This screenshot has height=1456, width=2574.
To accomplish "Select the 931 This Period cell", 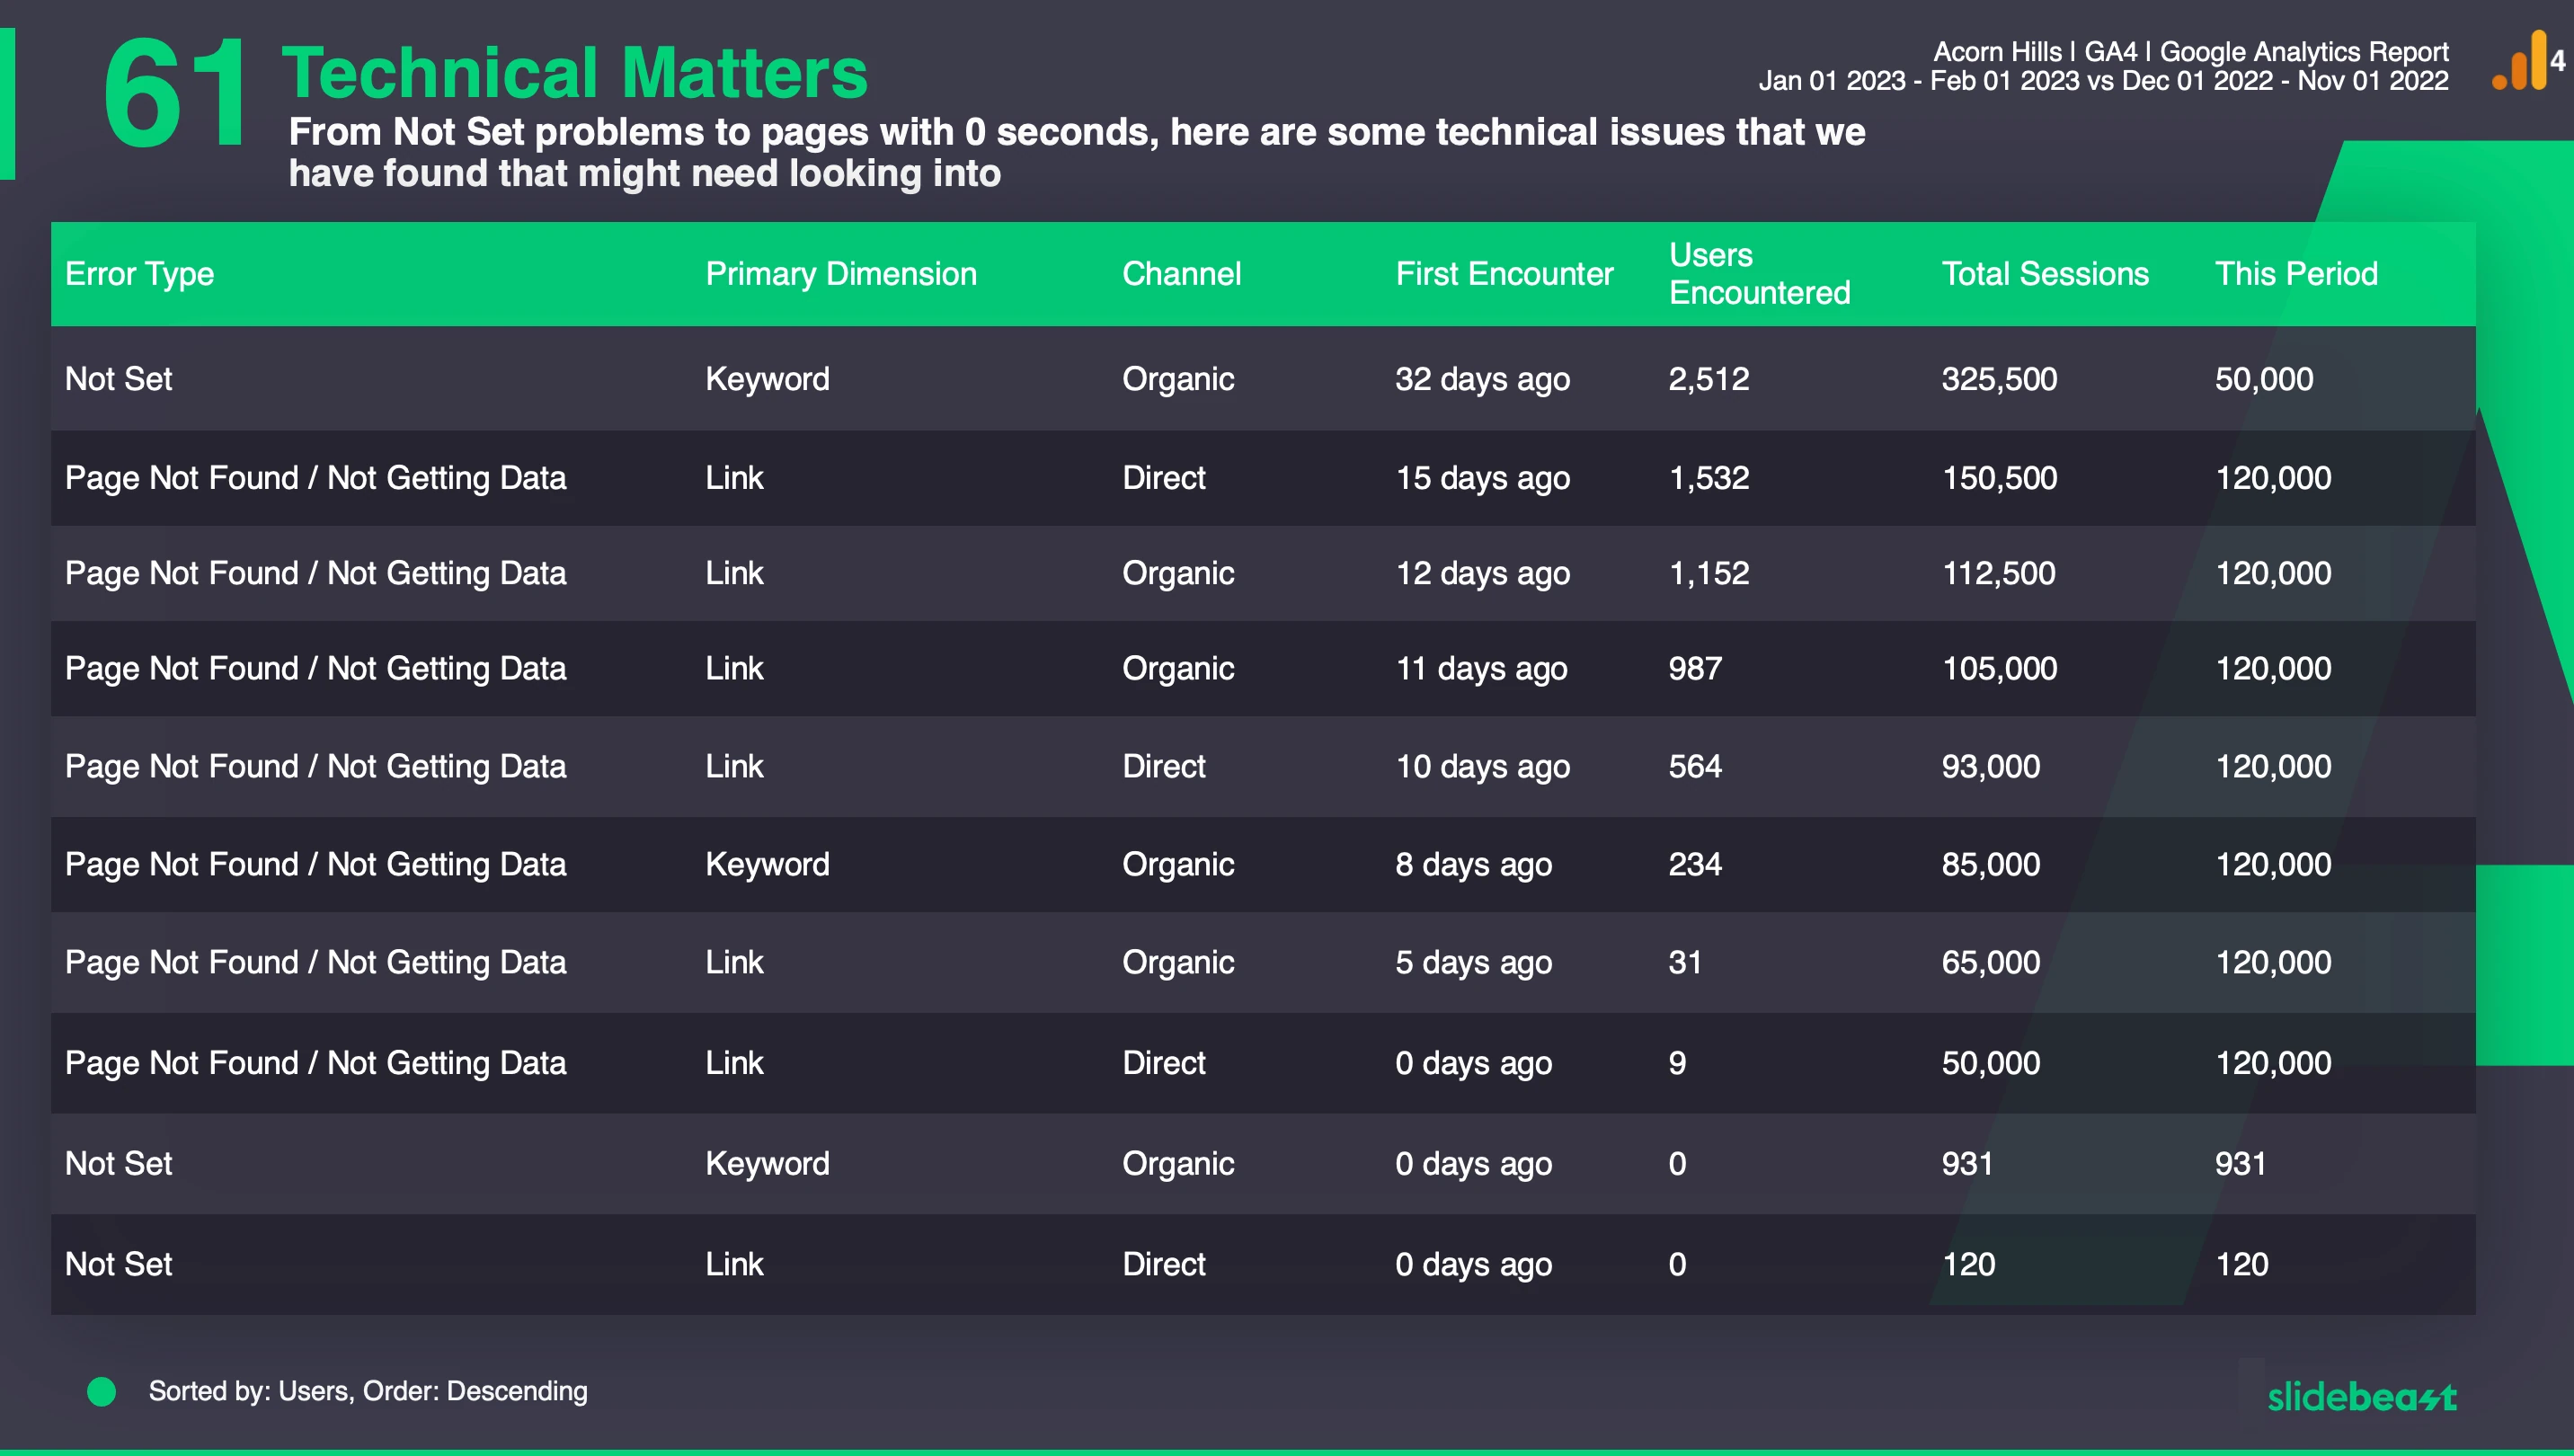I will click(2240, 1164).
